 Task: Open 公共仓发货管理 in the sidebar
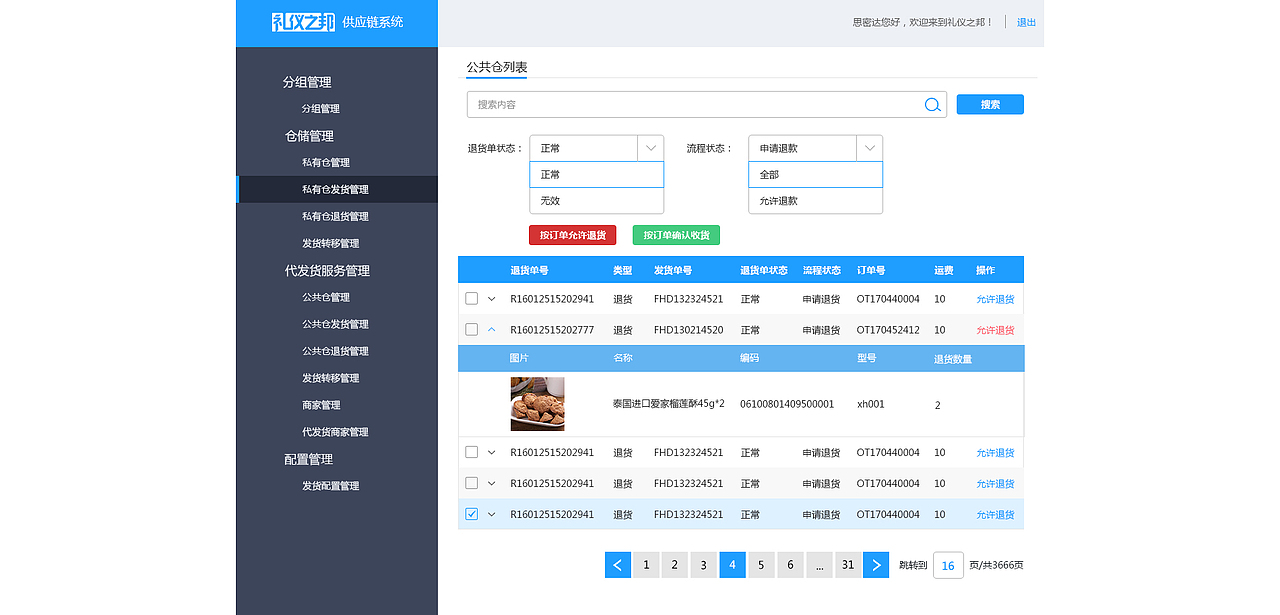click(x=335, y=325)
